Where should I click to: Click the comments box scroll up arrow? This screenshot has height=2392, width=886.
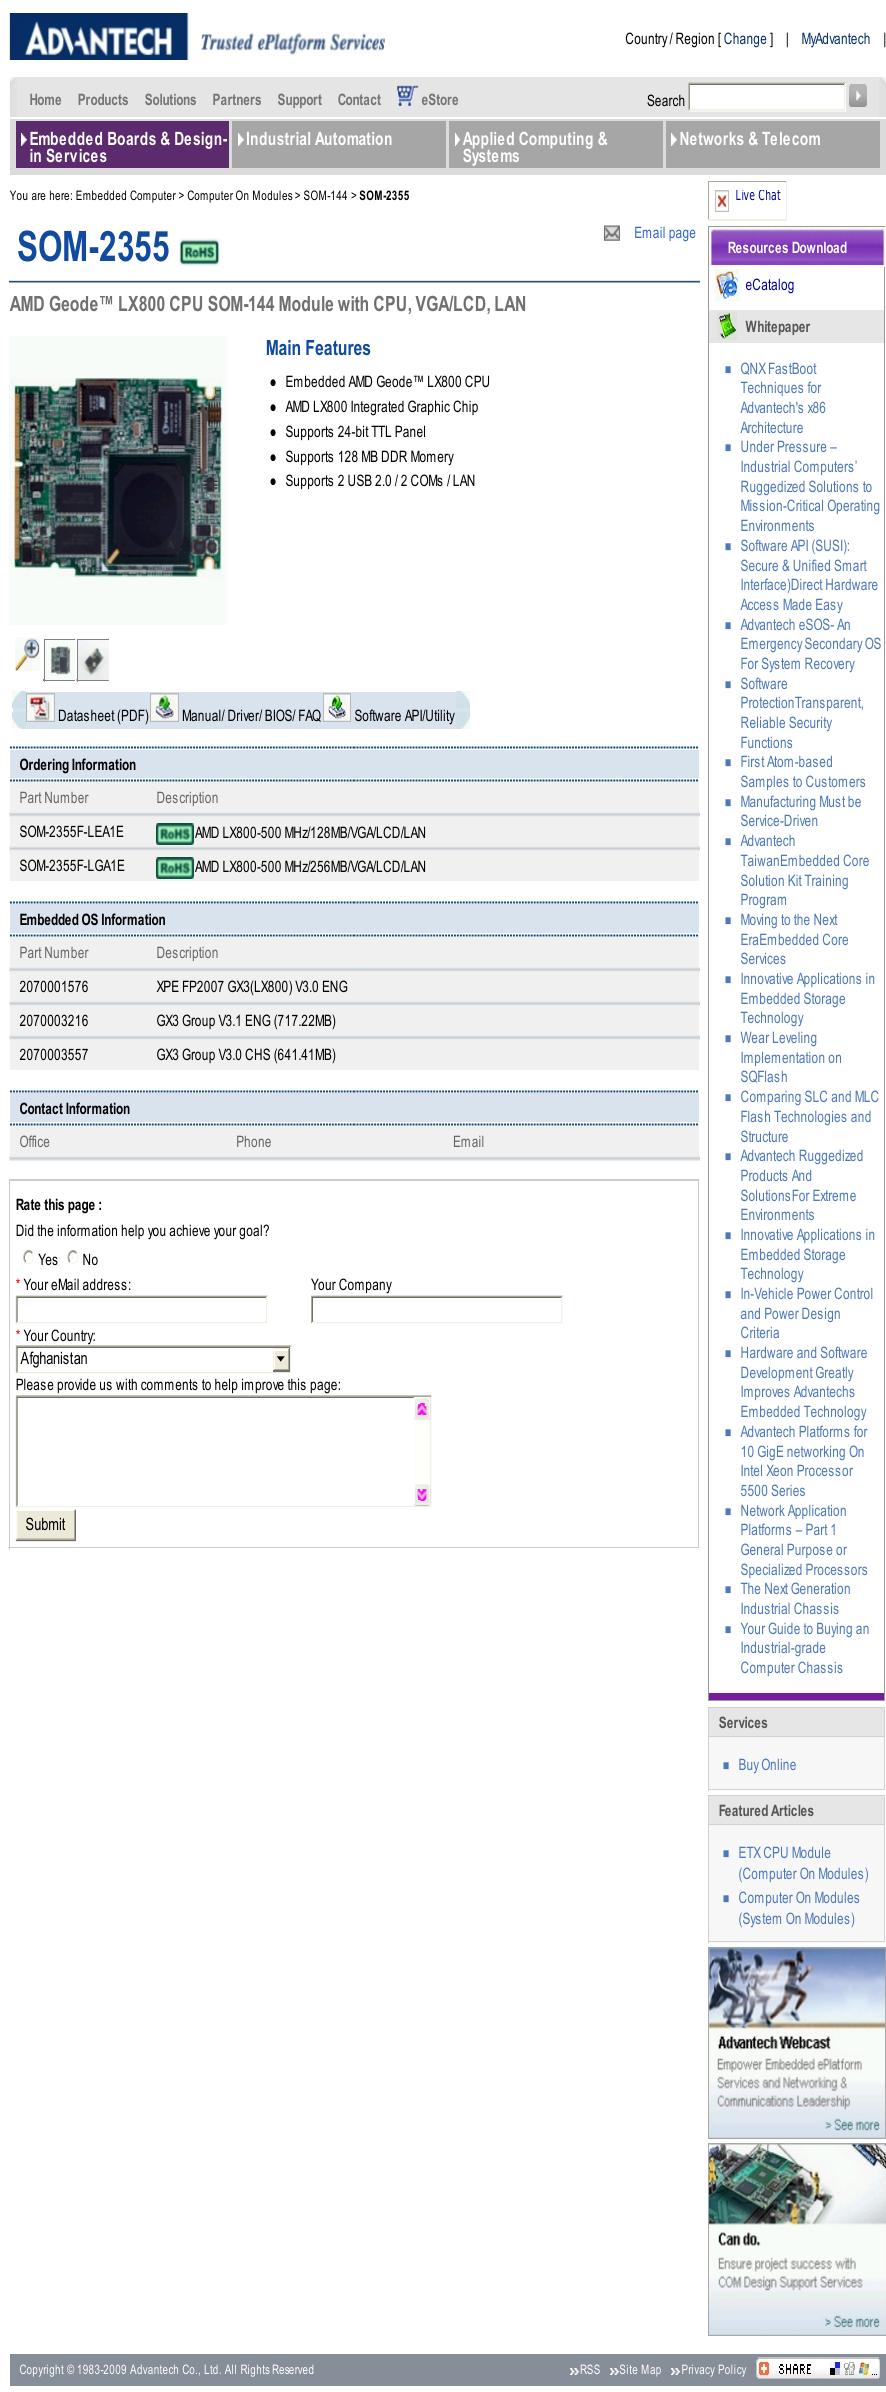point(422,1409)
